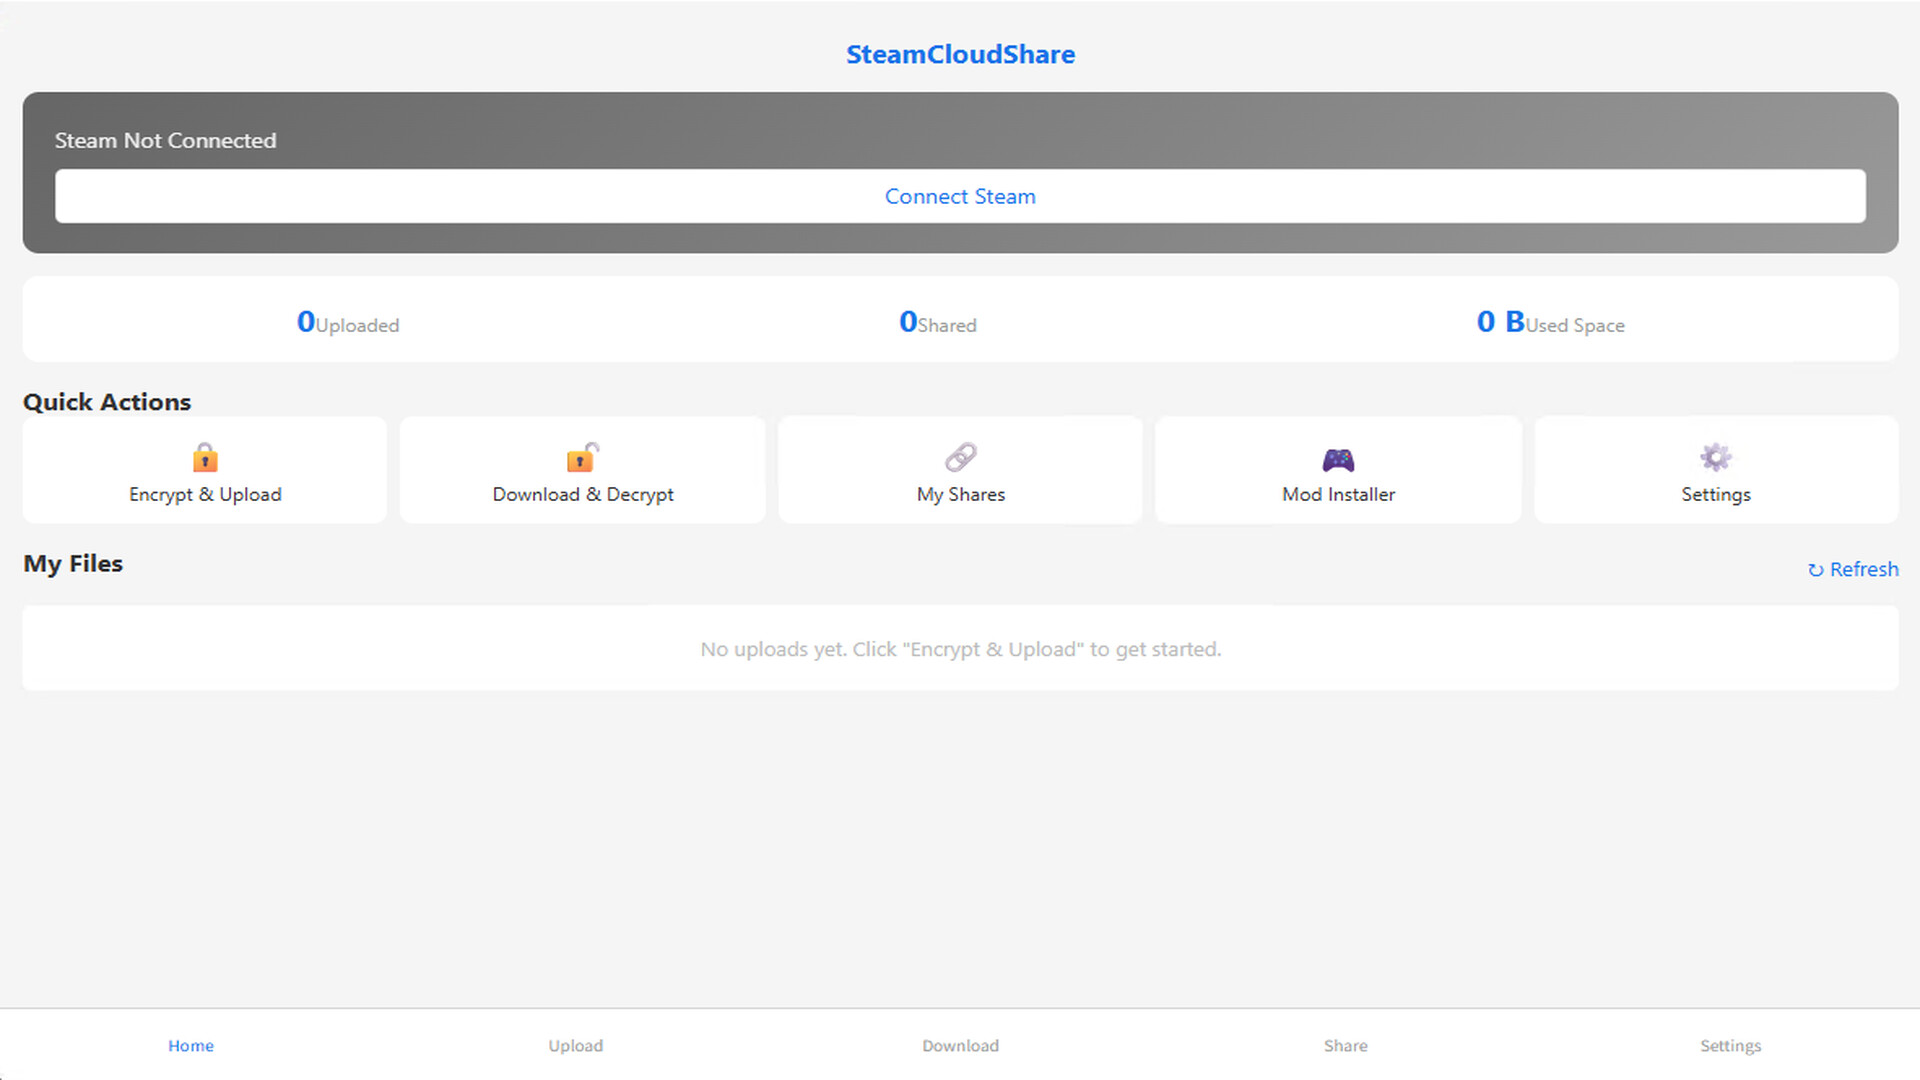Click the SteamCloudShare title
Viewport: 1920px width, 1080px height.
(x=960, y=54)
